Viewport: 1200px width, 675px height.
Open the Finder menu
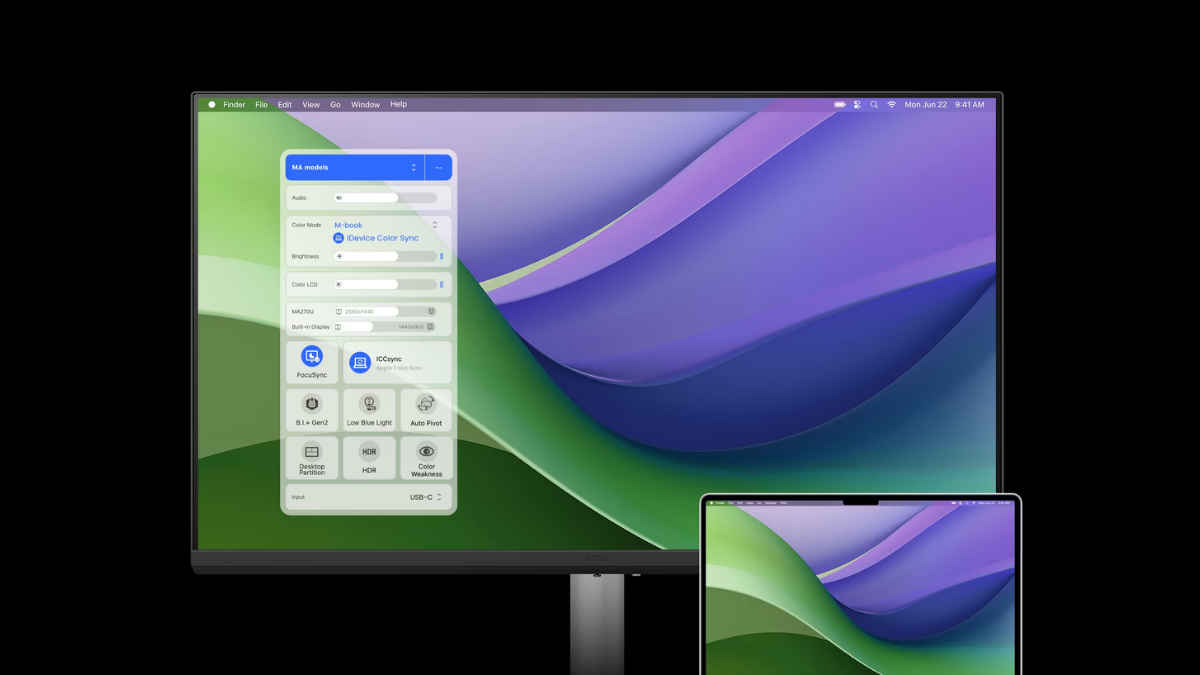click(x=234, y=104)
